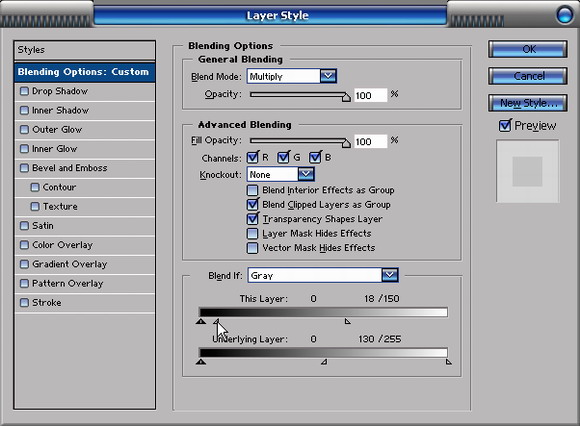Click the Underlying Layer black point triangle
This screenshot has width=580, height=426.
tap(201, 362)
